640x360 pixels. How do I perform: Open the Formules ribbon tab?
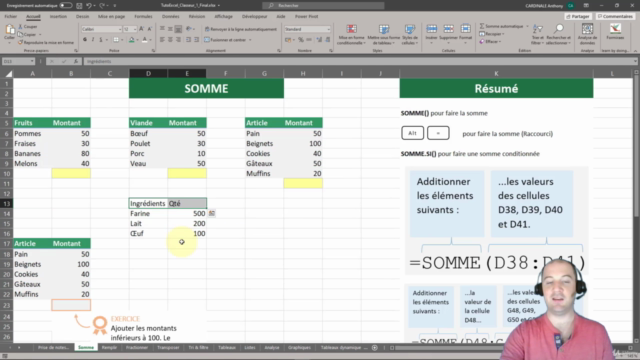click(143, 16)
